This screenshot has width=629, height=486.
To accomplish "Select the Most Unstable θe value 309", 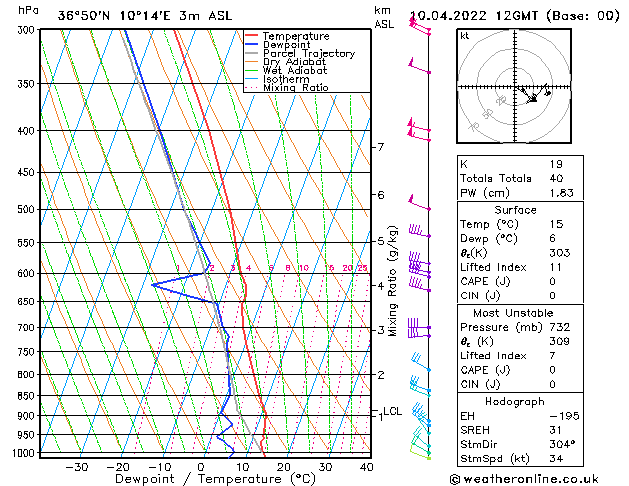I will (x=560, y=342).
